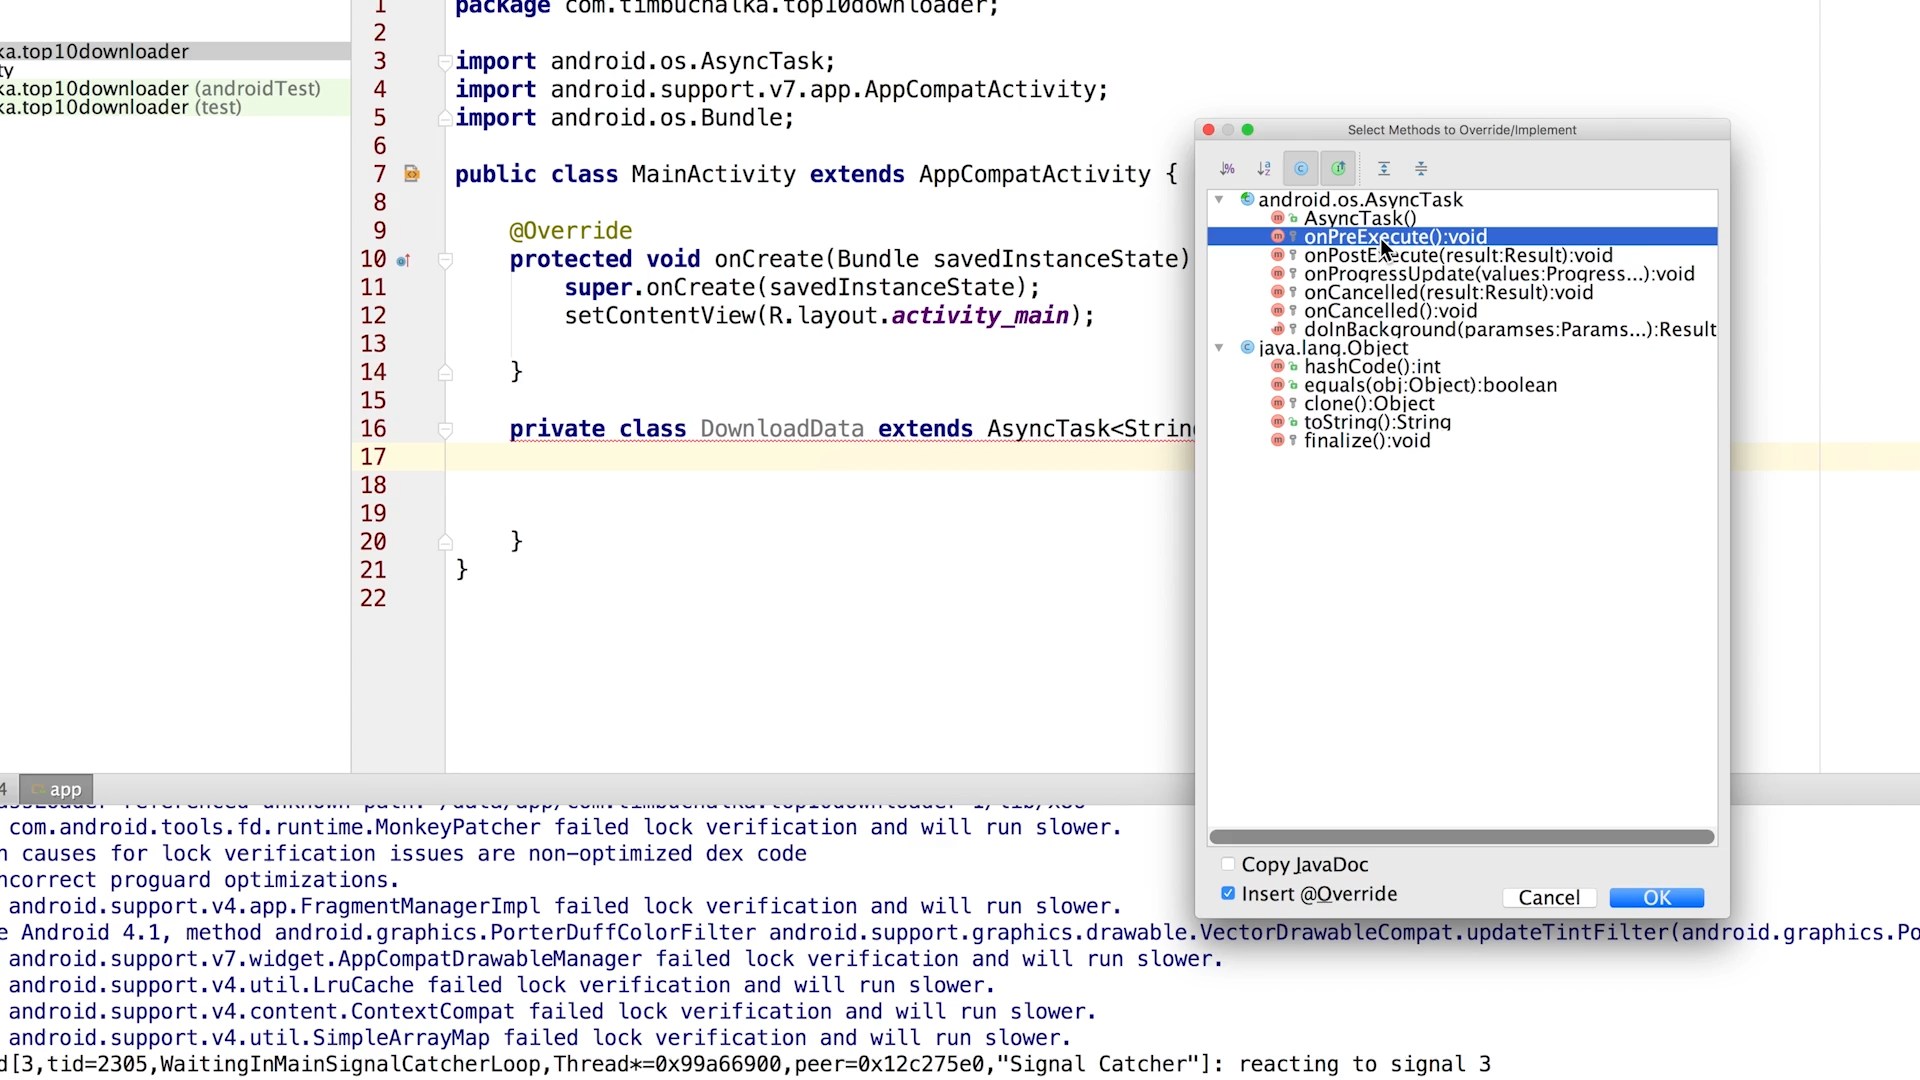The image size is (1920, 1080).
Task: Select the highlighted top10downloader package row
Action: pos(175,51)
